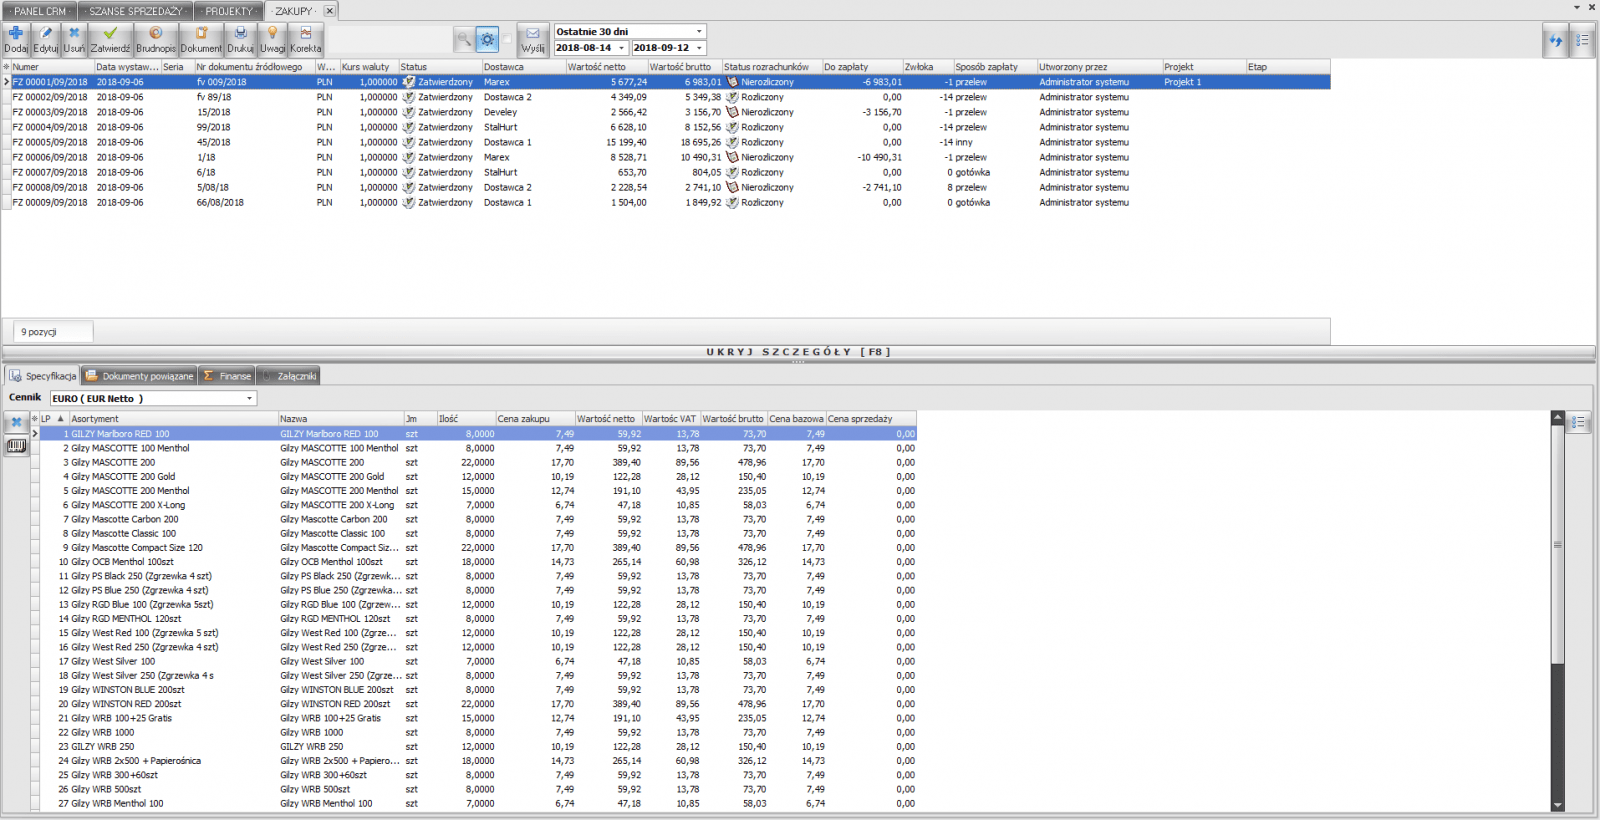
Task: Send document using Wyślij envelope icon
Action: (533, 39)
